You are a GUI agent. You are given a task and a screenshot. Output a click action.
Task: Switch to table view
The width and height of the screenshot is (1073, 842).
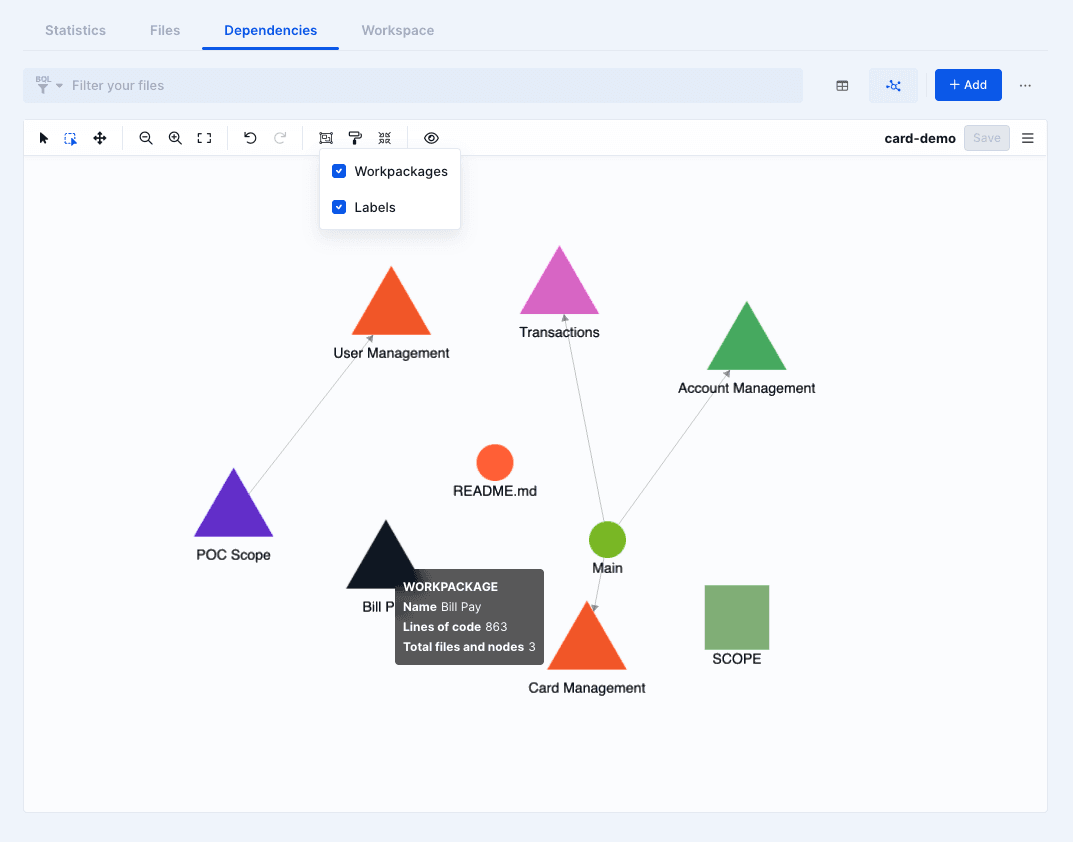[842, 86]
